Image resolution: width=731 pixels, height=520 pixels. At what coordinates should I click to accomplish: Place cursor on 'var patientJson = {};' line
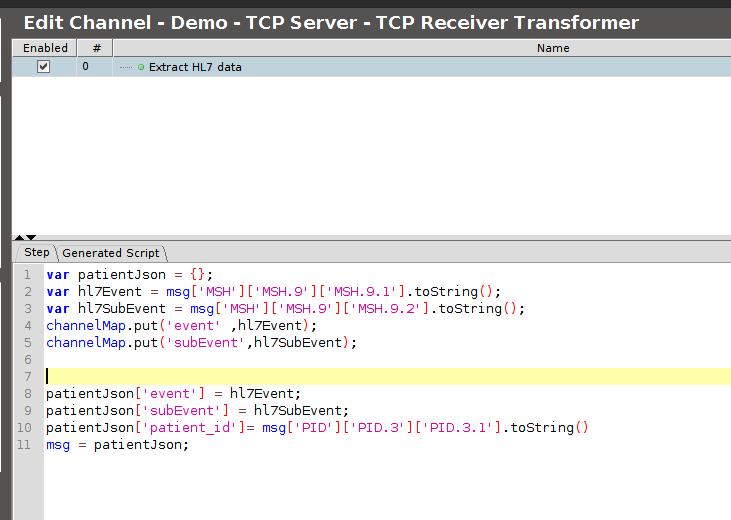[x=130, y=275]
